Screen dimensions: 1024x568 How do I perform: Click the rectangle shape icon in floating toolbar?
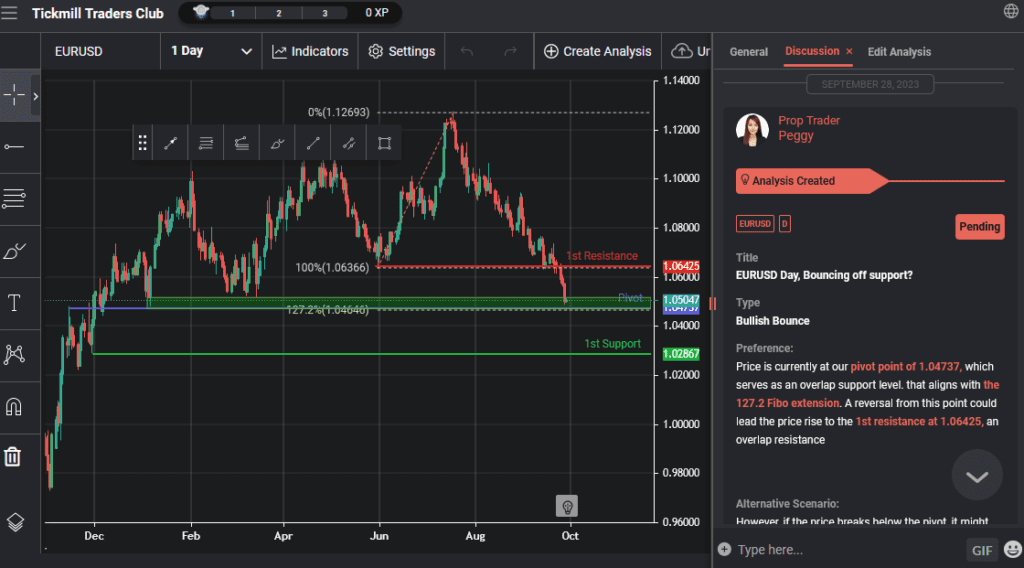click(384, 143)
